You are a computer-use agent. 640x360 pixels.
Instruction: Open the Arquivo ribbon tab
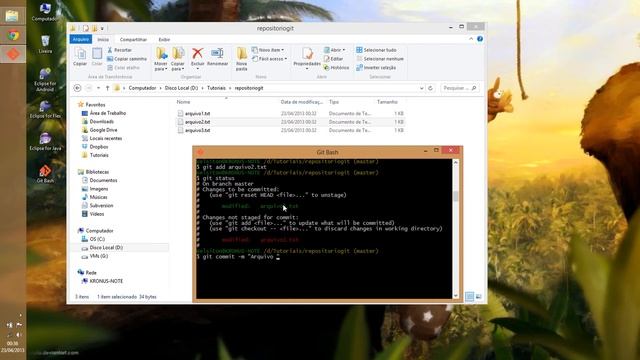tap(81, 39)
